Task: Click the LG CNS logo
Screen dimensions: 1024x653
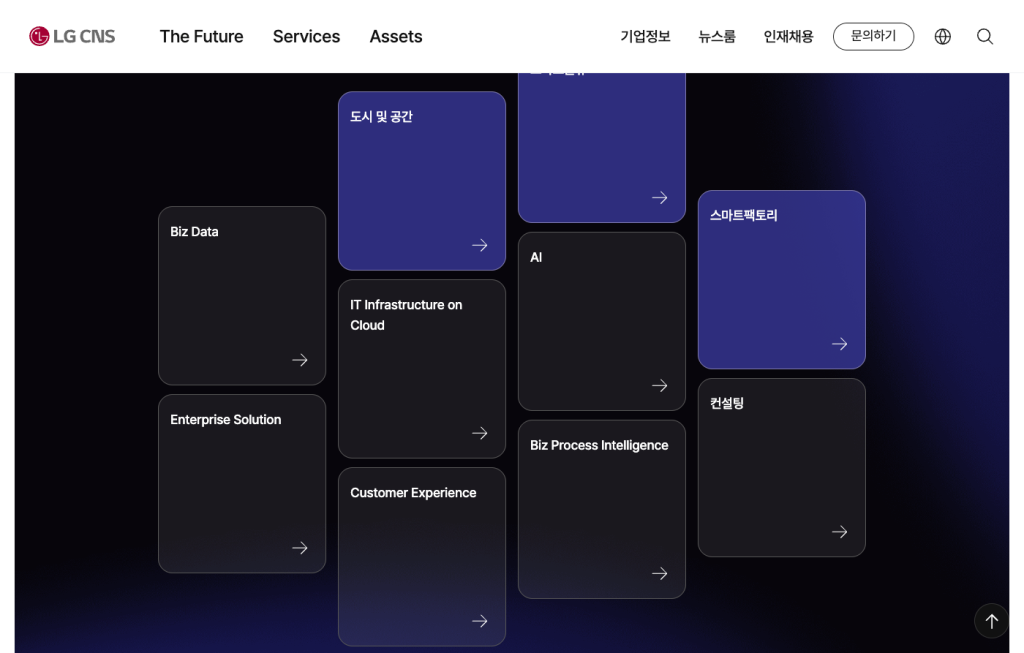Action: click(72, 36)
